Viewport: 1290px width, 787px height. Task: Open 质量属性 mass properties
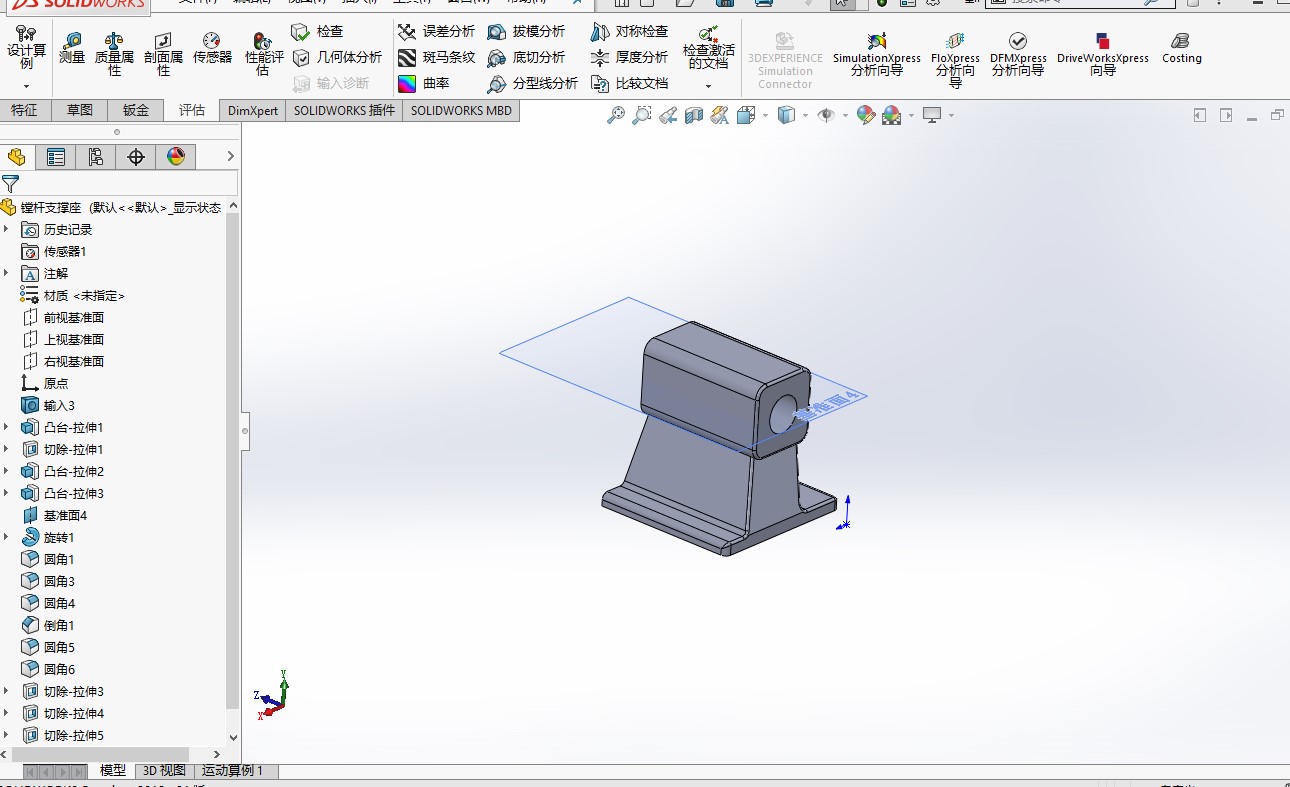[x=114, y=54]
